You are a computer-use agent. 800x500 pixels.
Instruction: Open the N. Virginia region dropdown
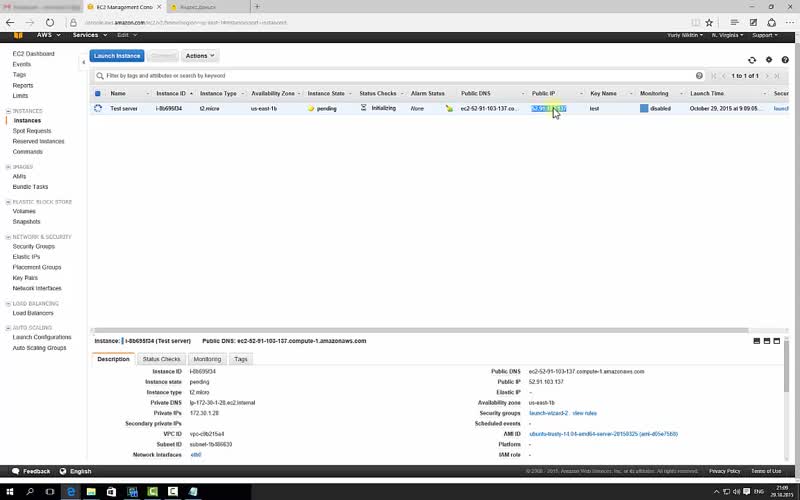[727, 35]
